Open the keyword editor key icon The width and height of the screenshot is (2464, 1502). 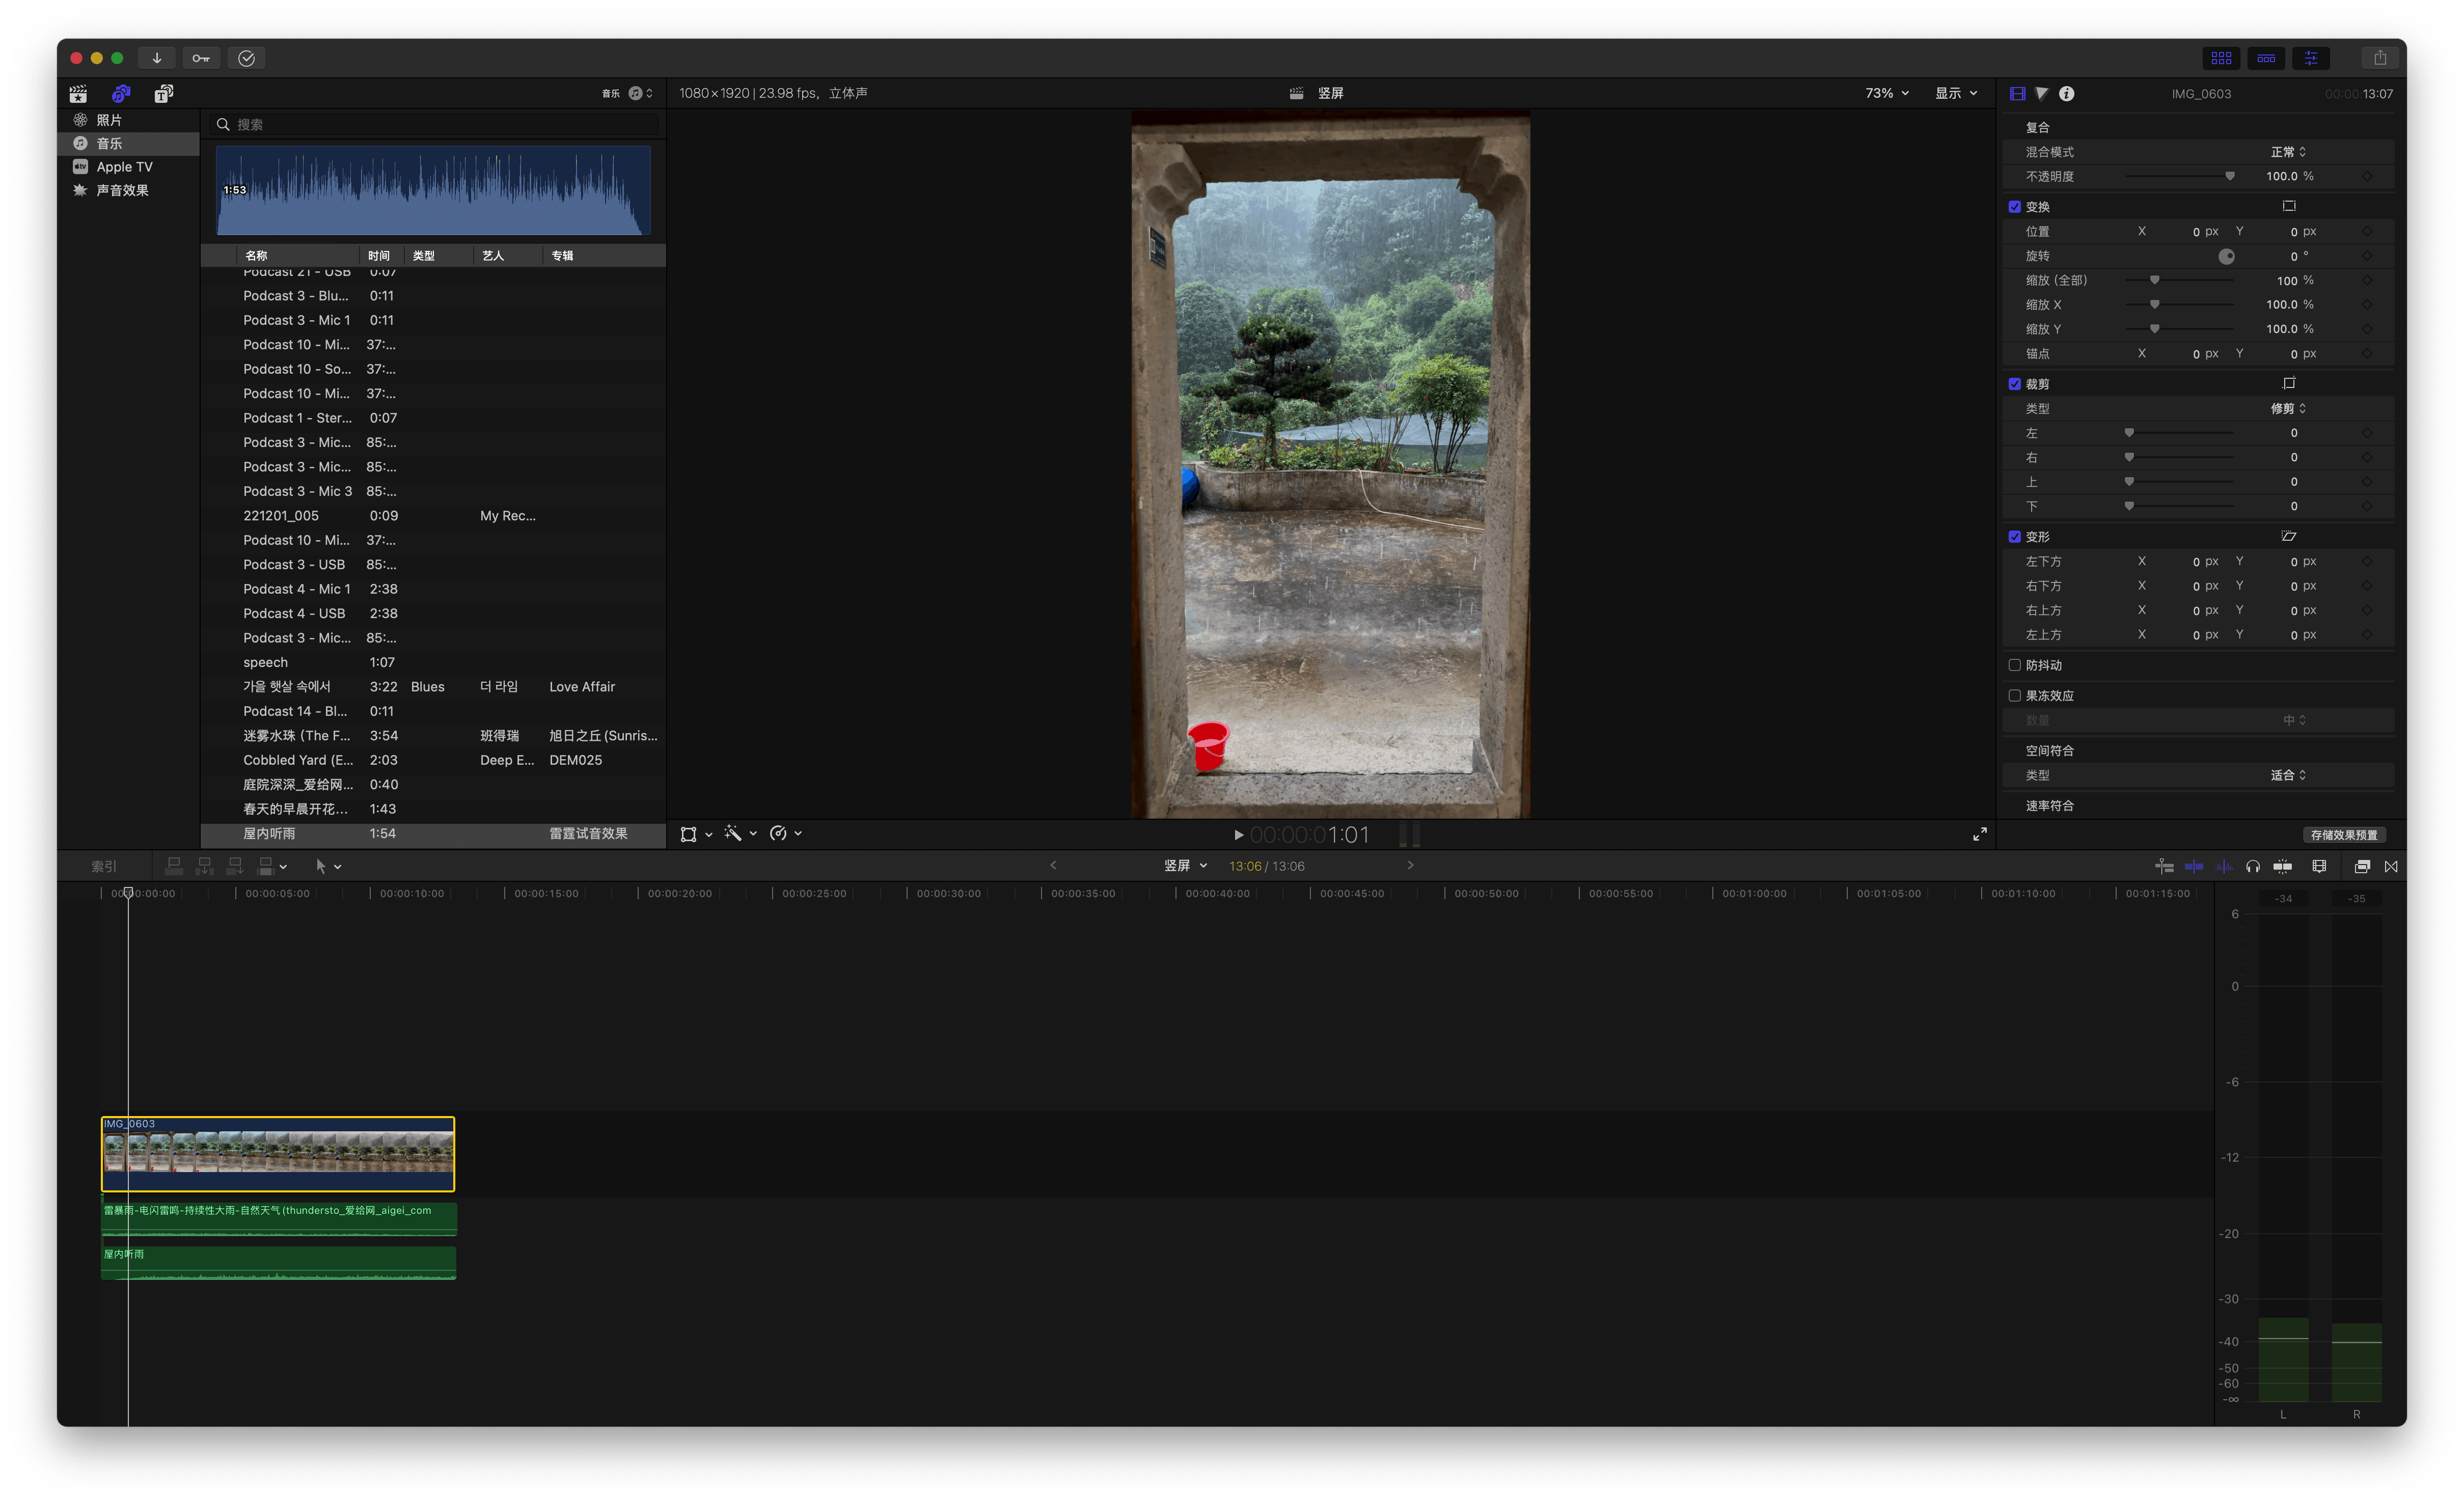point(201,58)
